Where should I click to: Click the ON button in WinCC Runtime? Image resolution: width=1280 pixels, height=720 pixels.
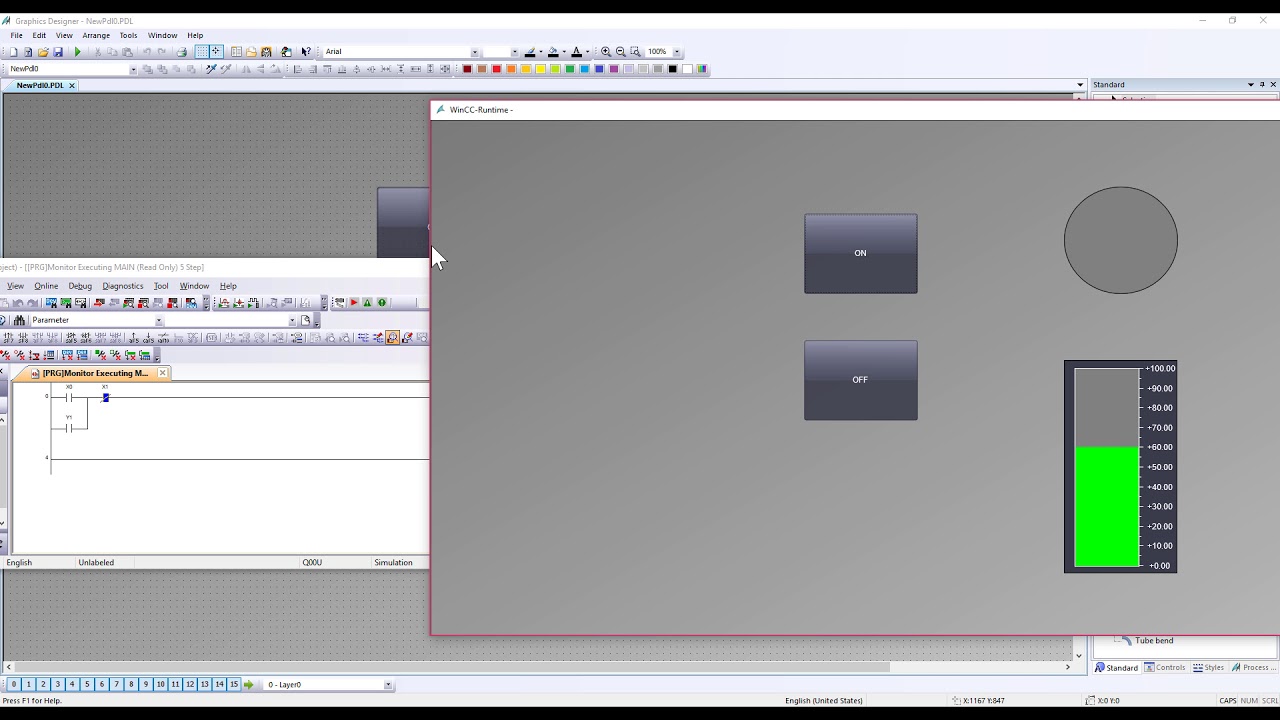coord(860,253)
